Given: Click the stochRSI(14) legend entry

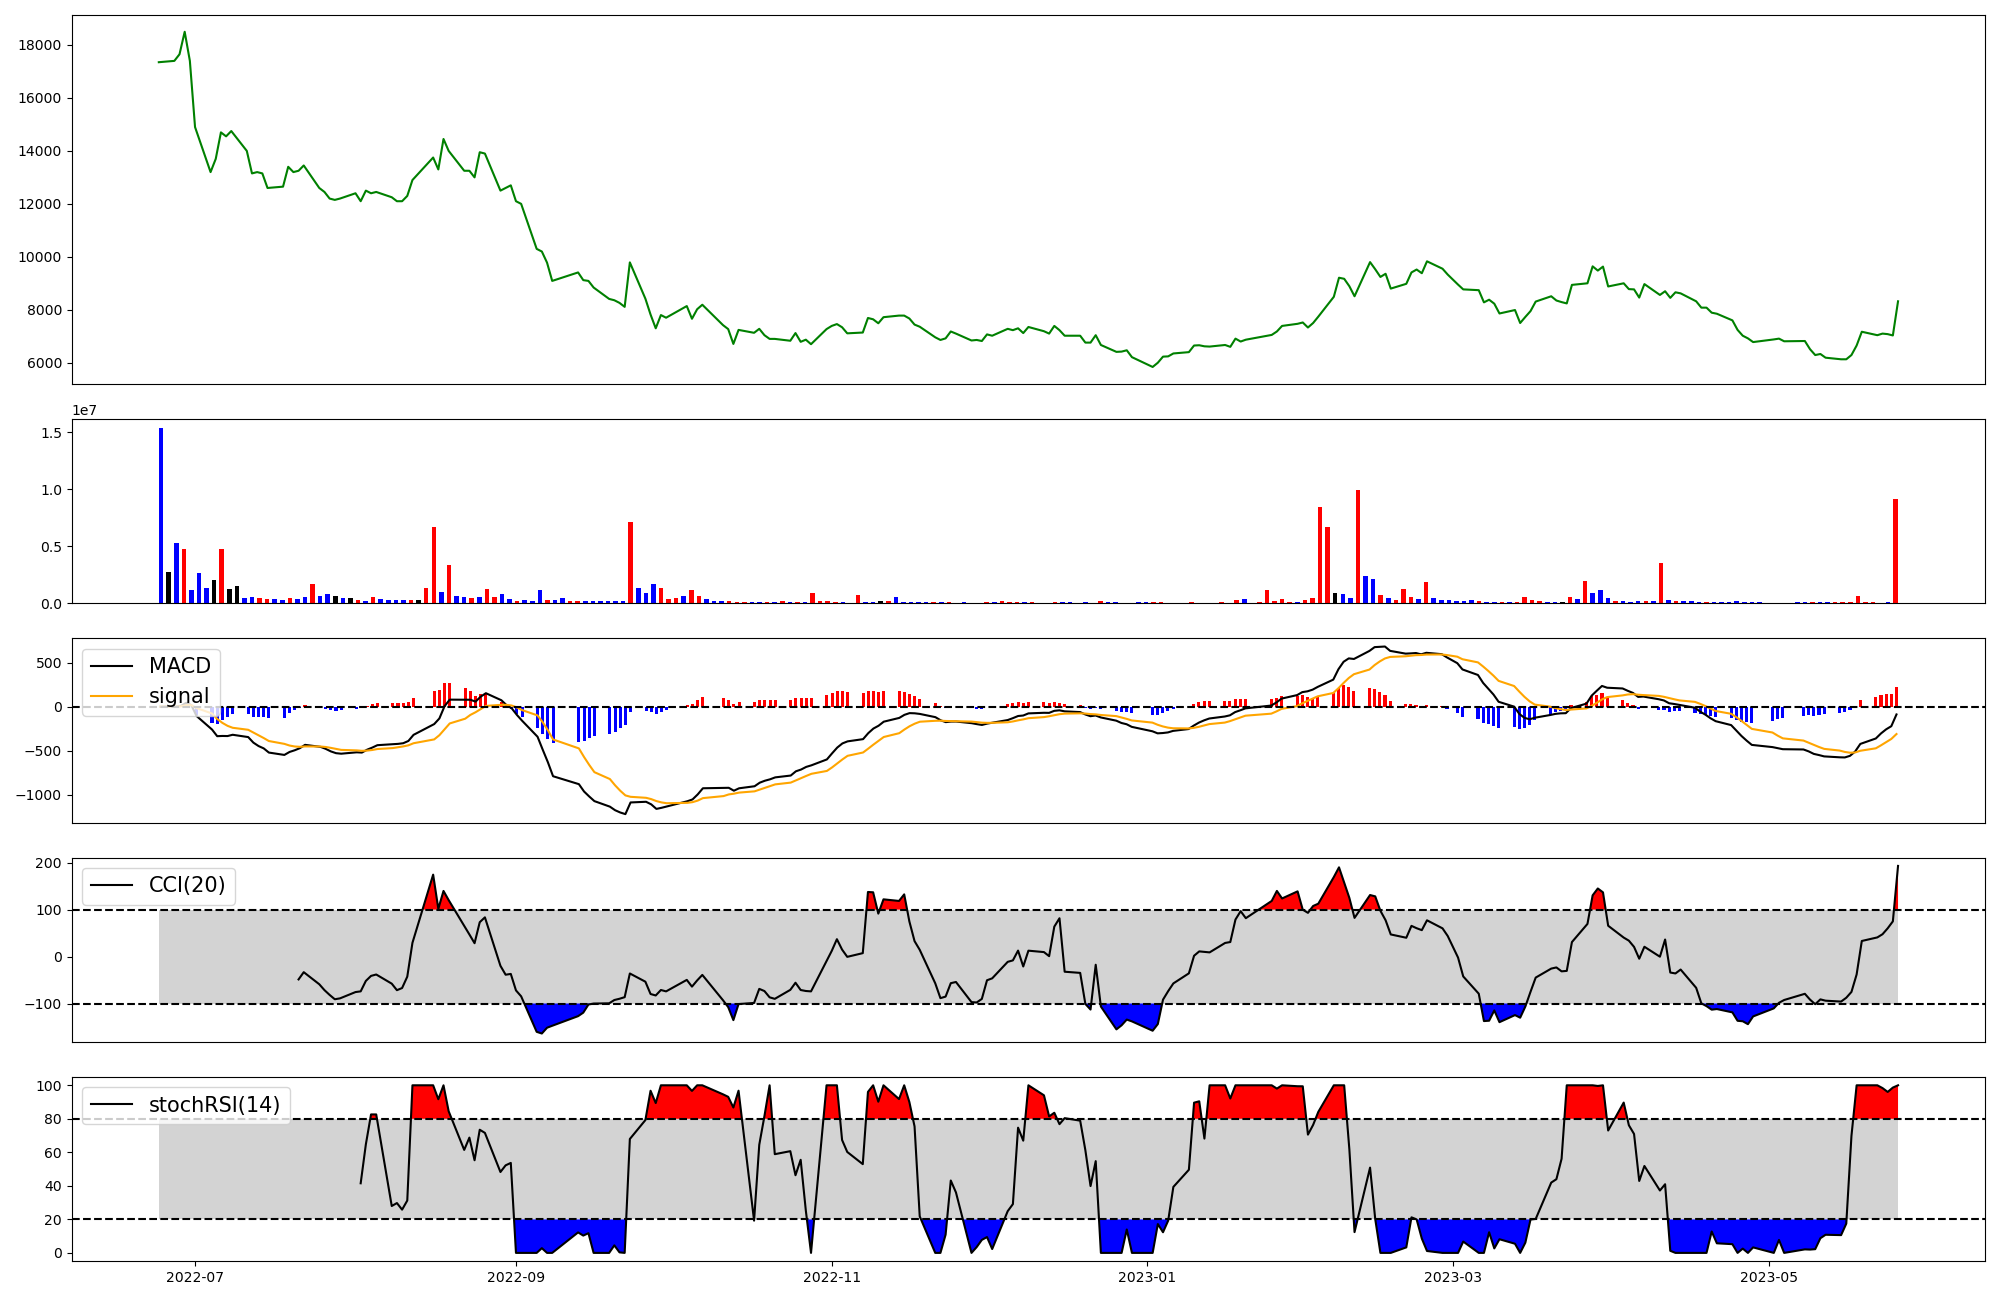Looking at the screenshot, I should pyautogui.click(x=213, y=1105).
